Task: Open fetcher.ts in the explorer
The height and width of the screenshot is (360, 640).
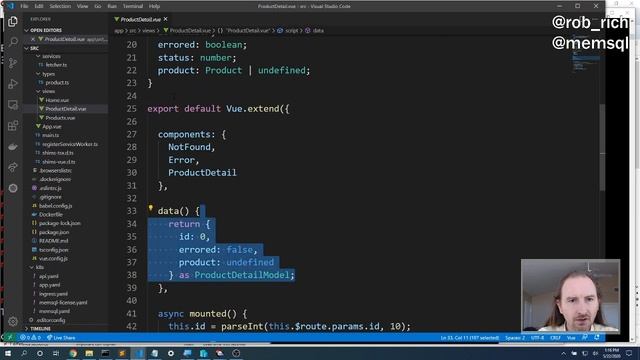Action: tap(56, 65)
